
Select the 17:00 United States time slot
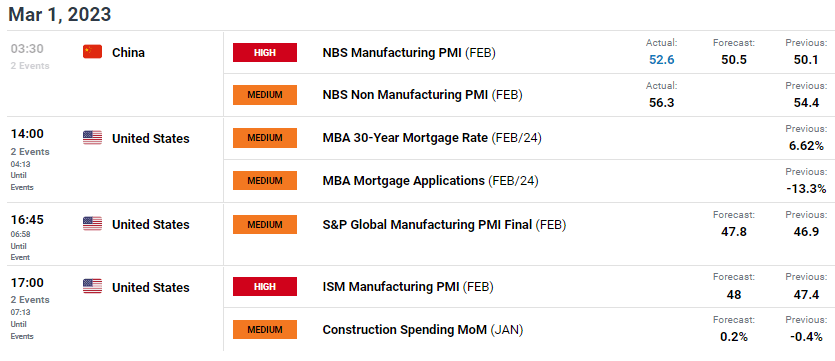pyautogui.click(x=27, y=283)
